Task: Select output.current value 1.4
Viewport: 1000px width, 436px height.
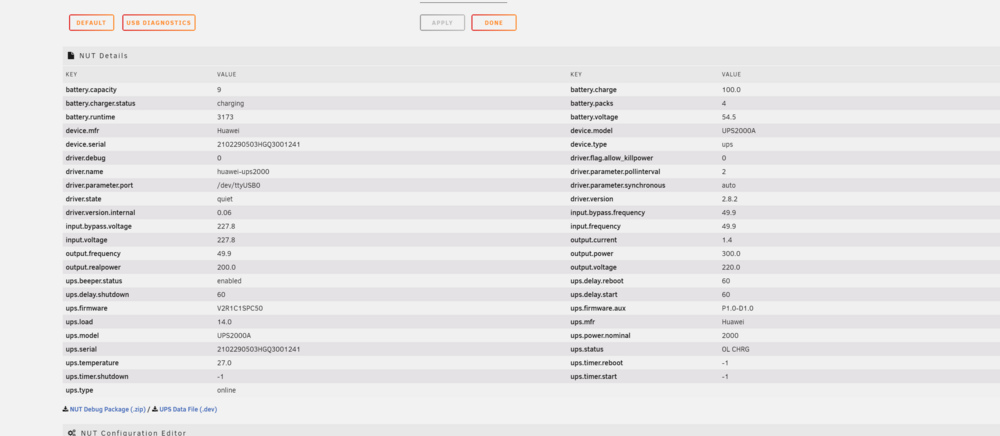Action: tap(727, 240)
